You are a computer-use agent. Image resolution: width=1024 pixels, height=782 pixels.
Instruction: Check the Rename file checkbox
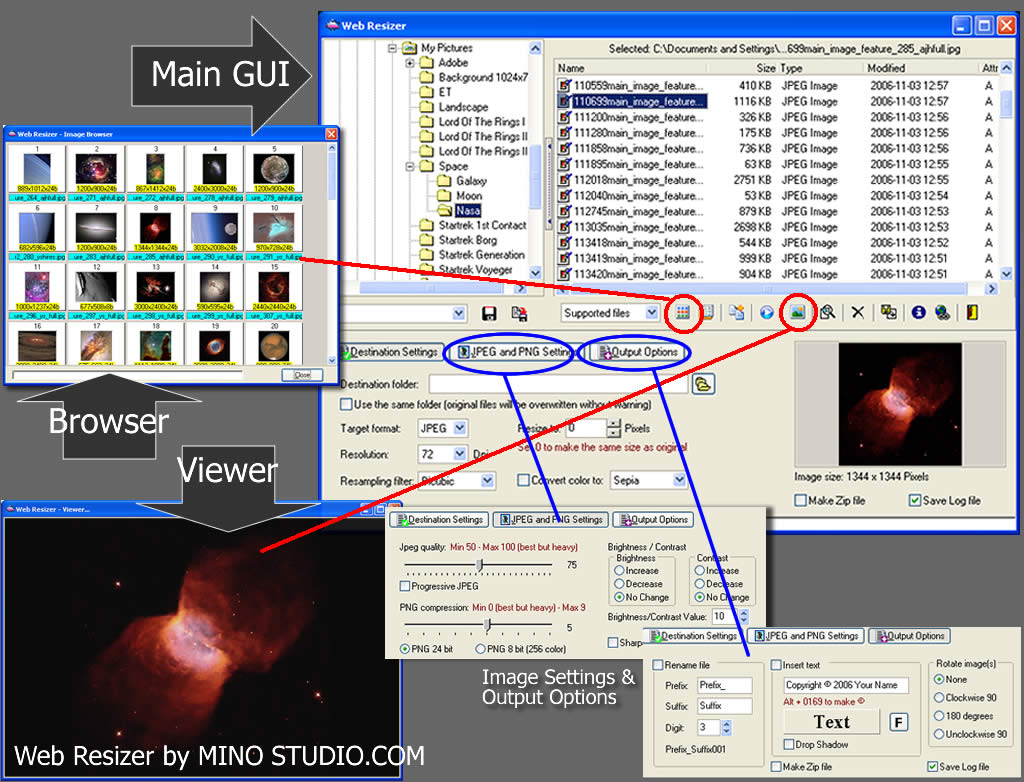point(658,665)
